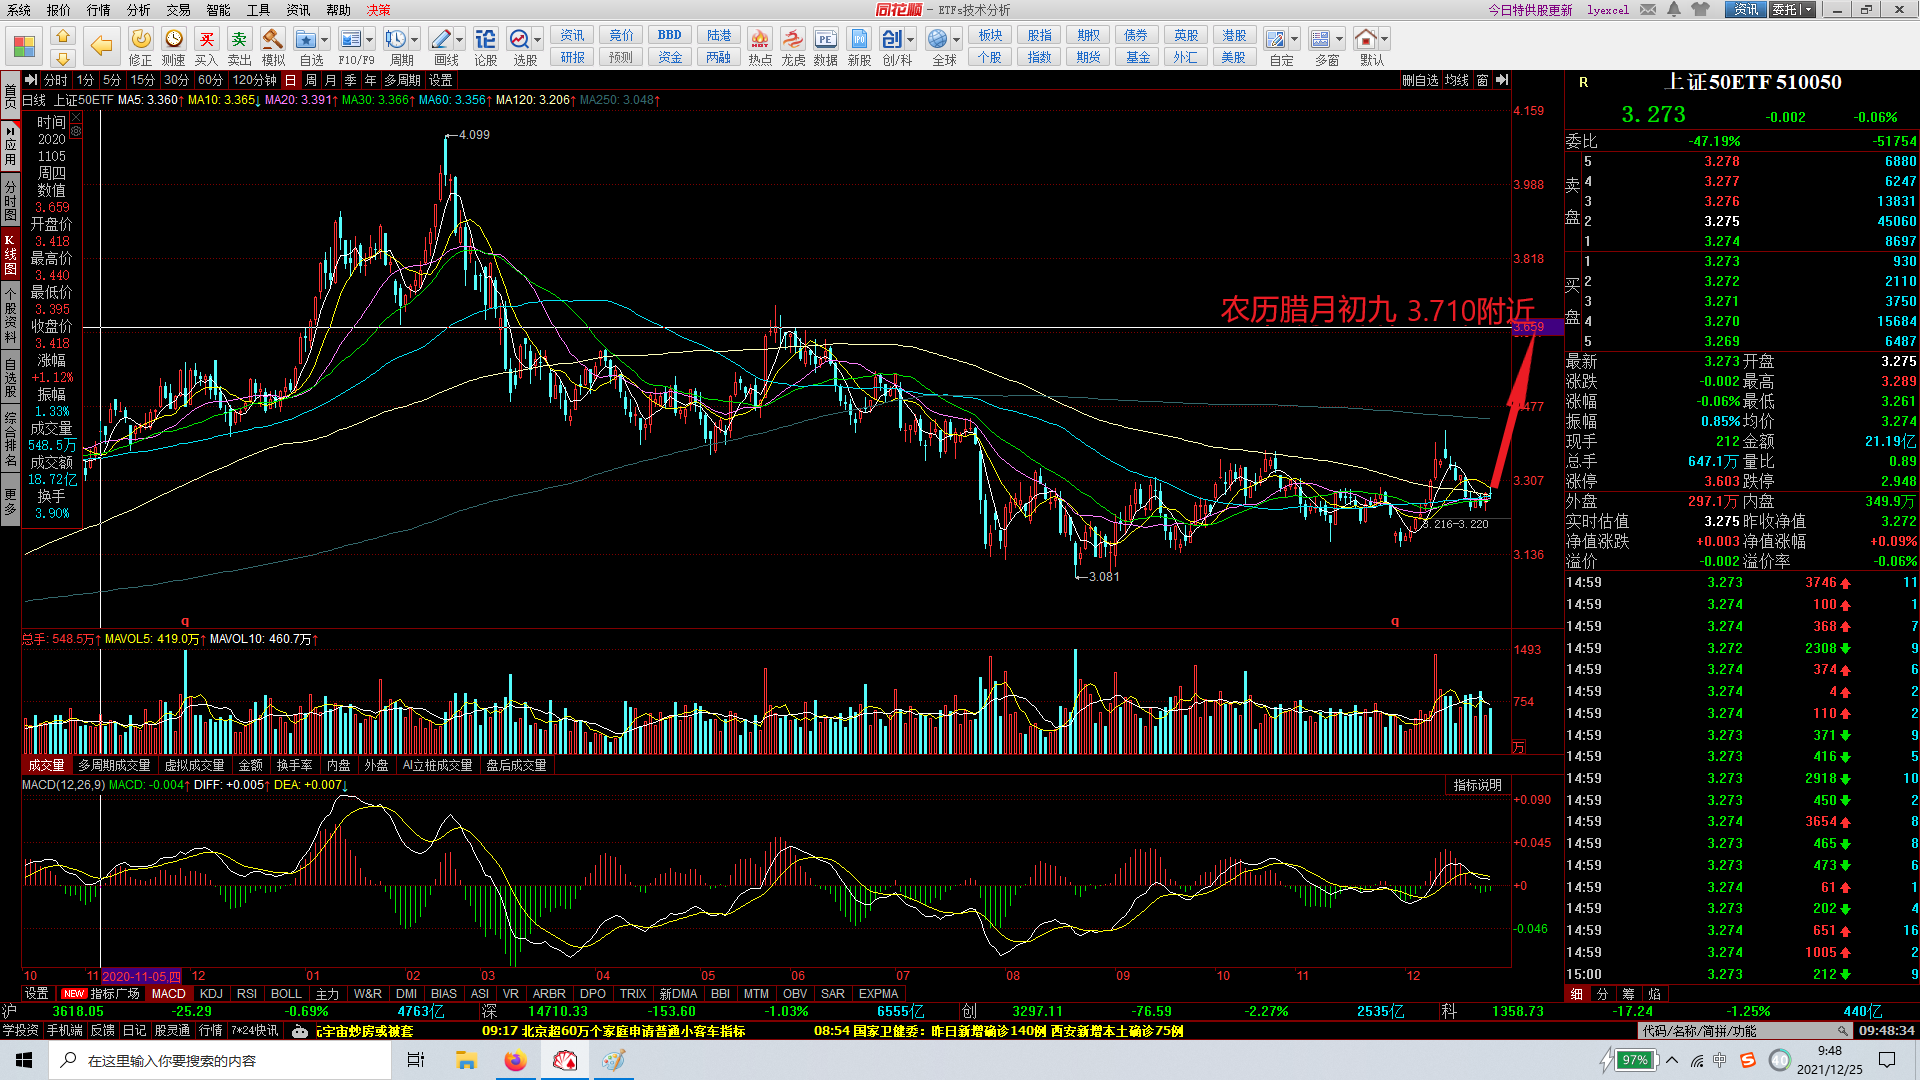Select the KDJ indicator tab
This screenshot has height=1080, width=1920.
pyautogui.click(x=211, y=994)
